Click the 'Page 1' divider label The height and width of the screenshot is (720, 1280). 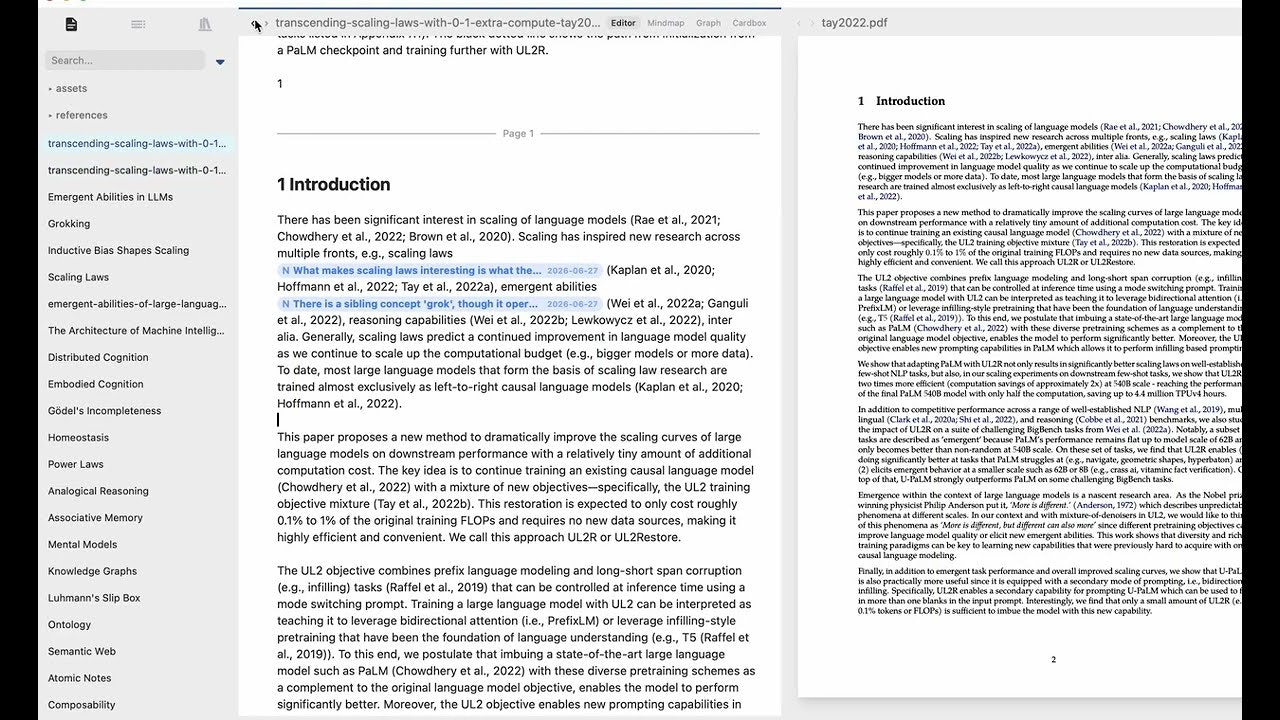tap(518, 133)
